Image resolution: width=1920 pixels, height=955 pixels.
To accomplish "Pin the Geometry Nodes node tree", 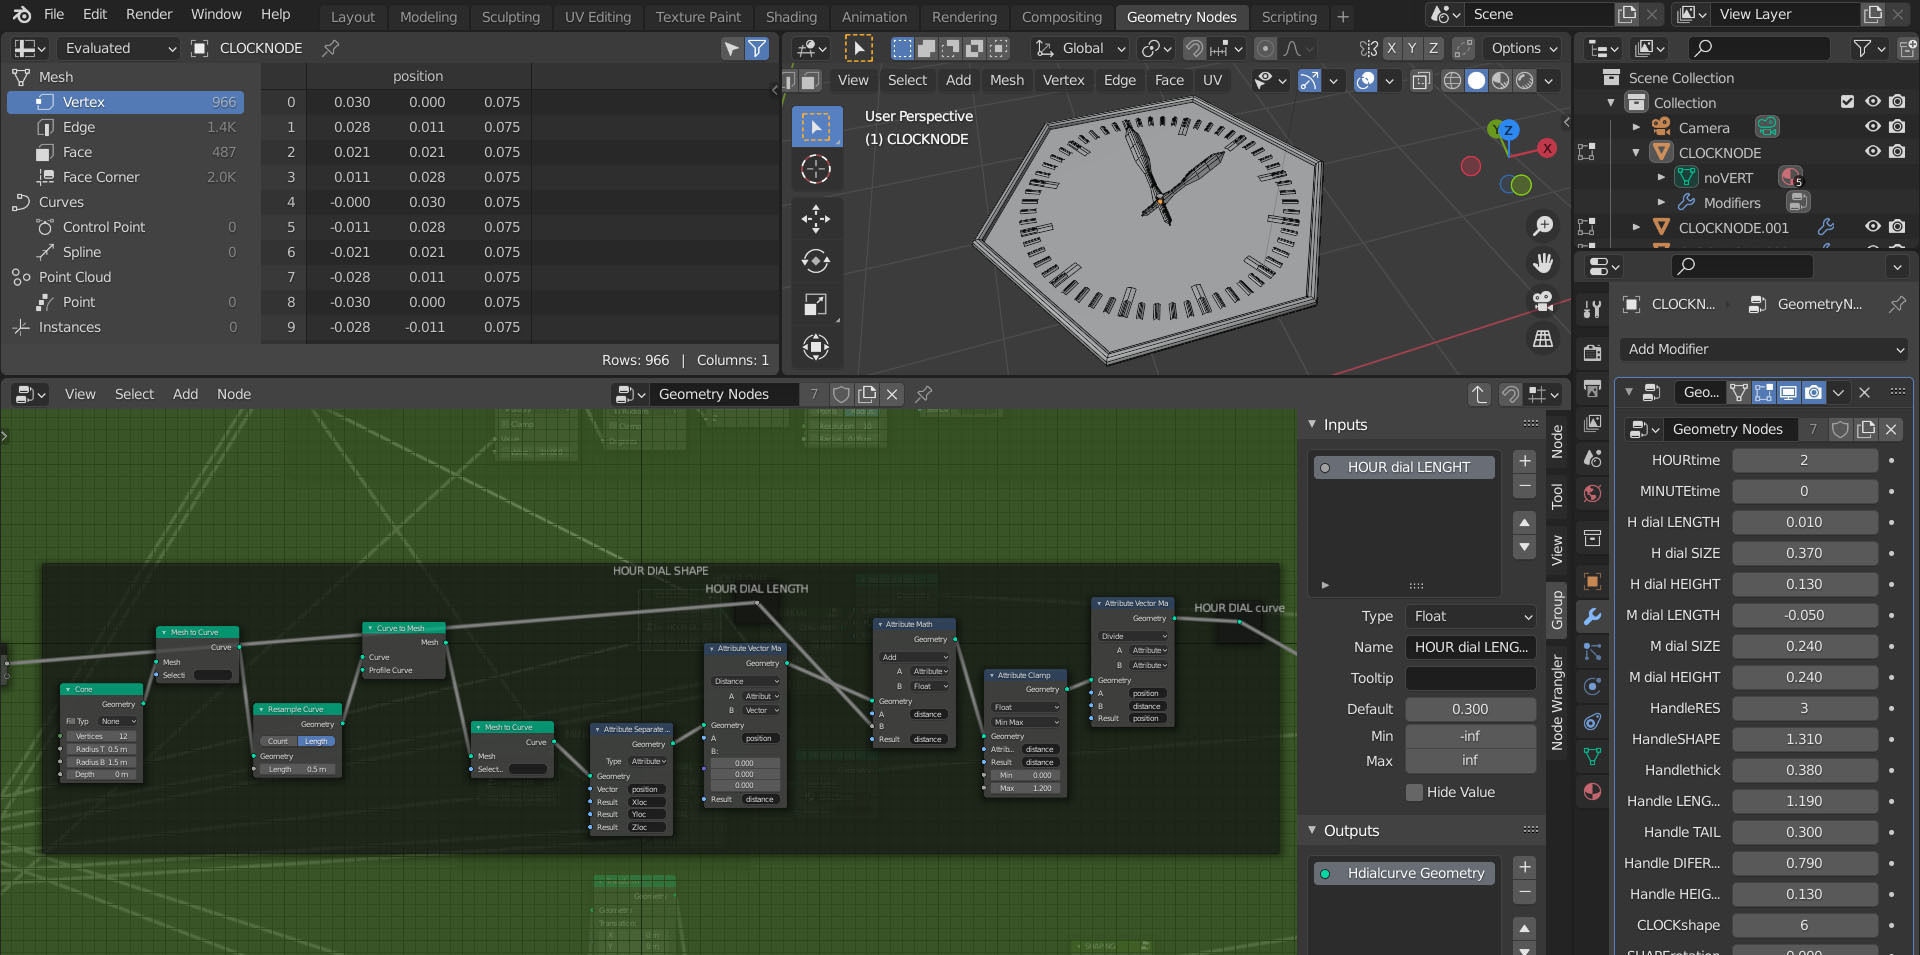I will tap(924, 394).
